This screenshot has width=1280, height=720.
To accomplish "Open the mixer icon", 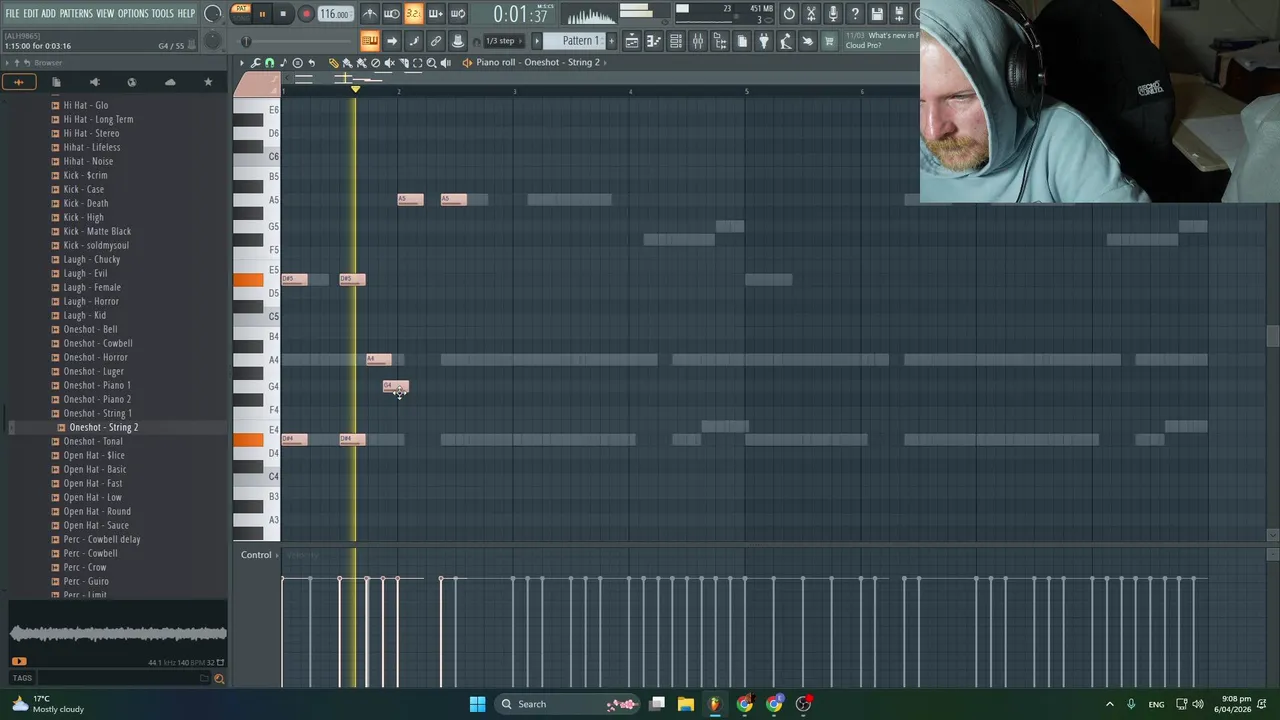I will point(697,41).
